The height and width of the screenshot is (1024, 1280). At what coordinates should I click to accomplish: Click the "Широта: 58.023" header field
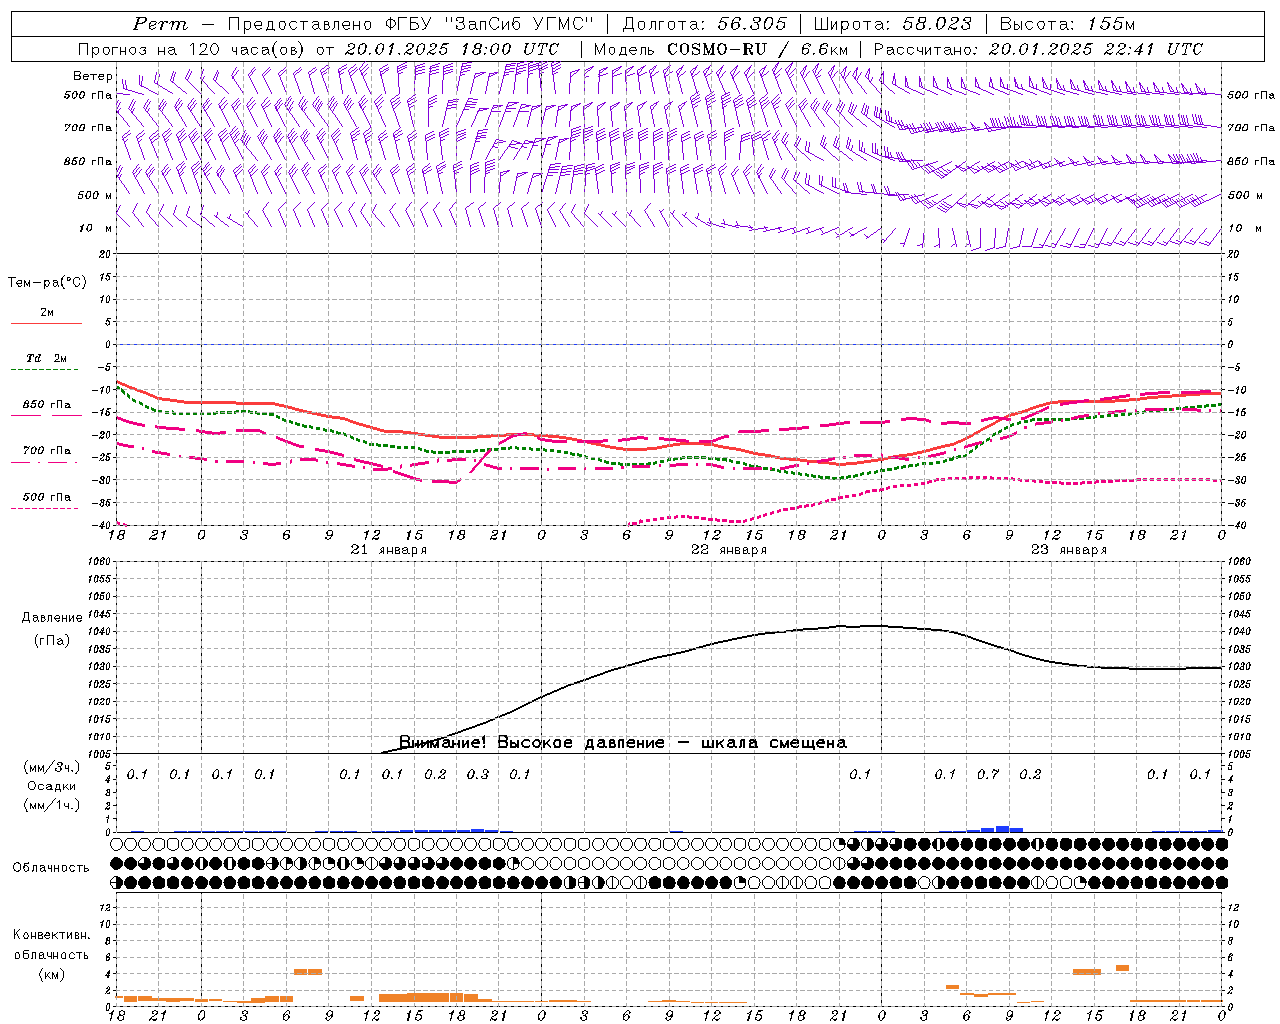tap(893, 24)
